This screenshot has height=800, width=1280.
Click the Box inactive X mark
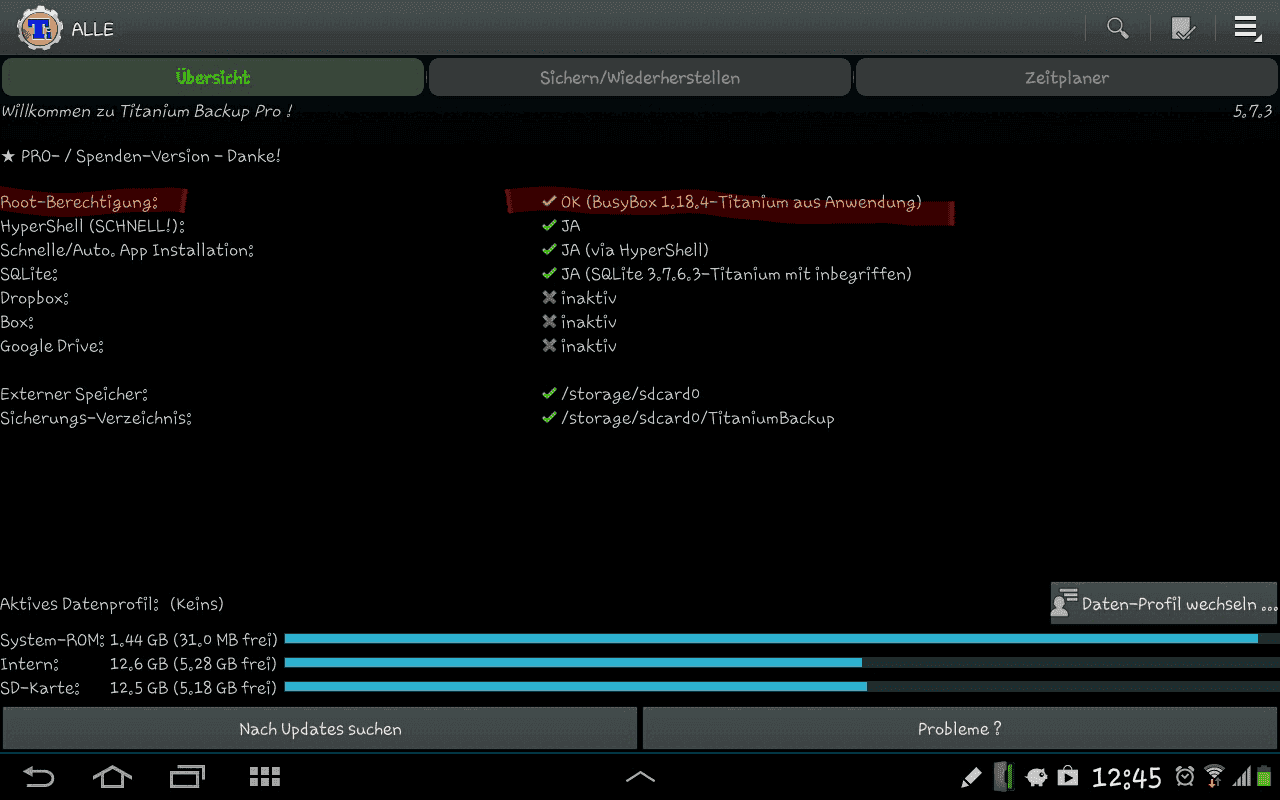(x=548, y=322)
